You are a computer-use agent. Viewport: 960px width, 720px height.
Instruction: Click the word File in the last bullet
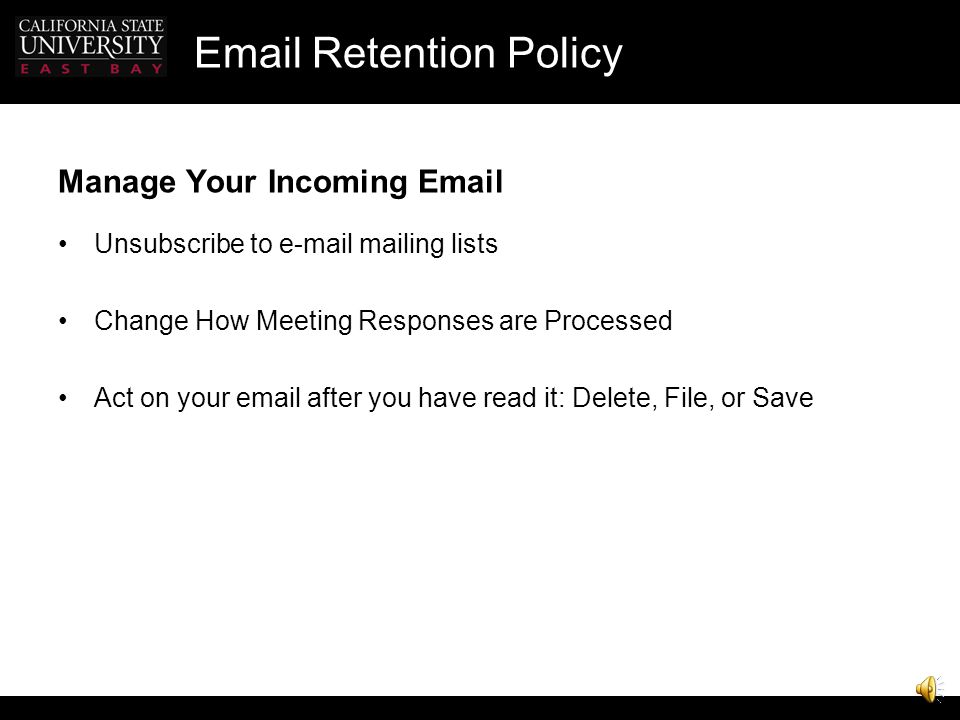click(689, 398)
